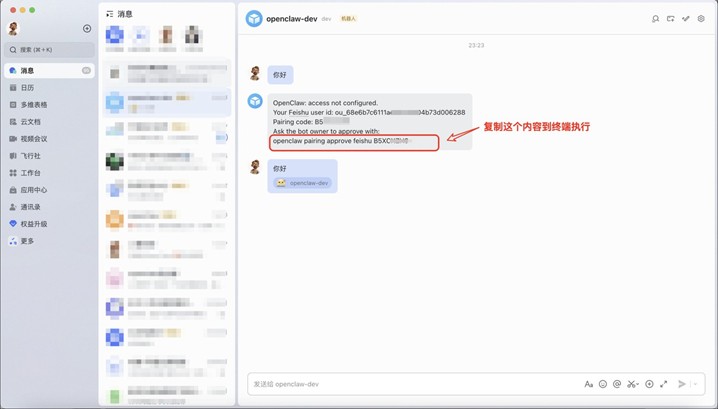718x409 pixels.
Task: Click the search-in-chat icon in header
Action: [x=655, y=19]
